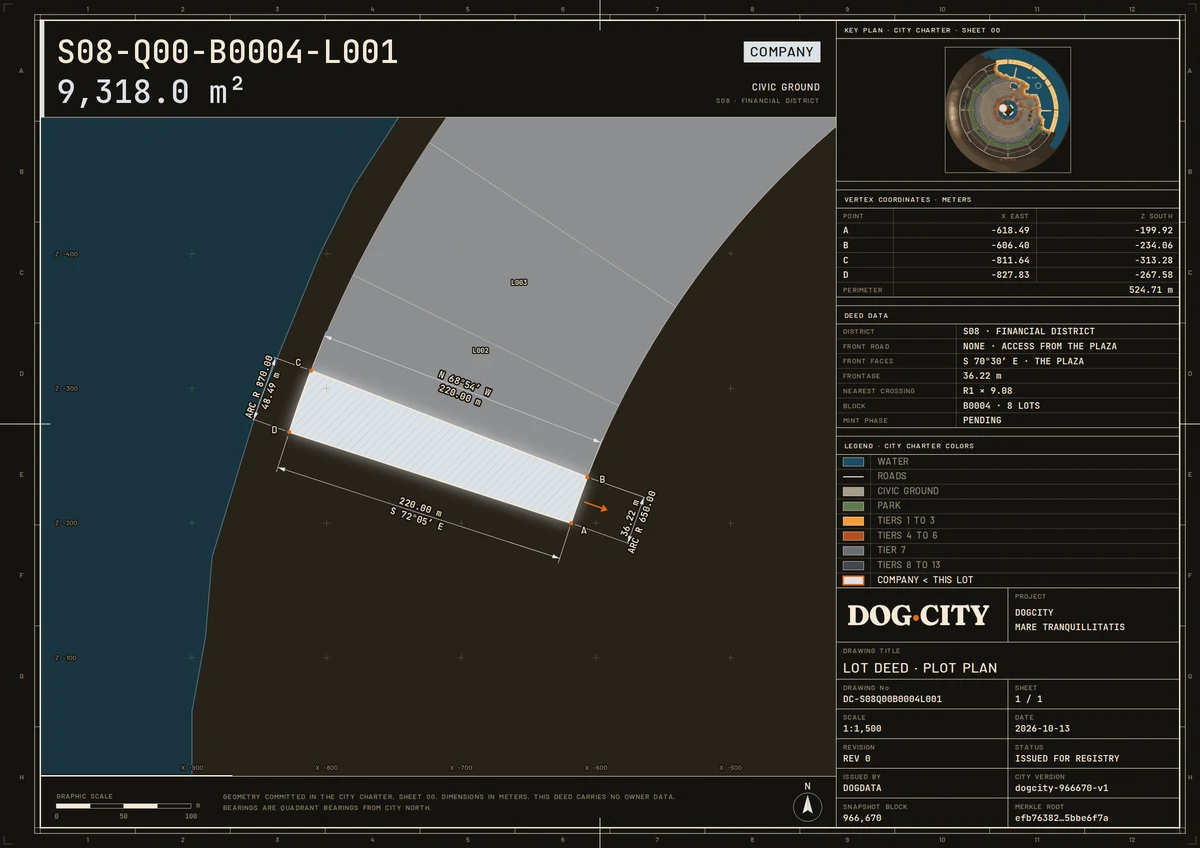Click point D Z South value -267.58

(1154, 275)
